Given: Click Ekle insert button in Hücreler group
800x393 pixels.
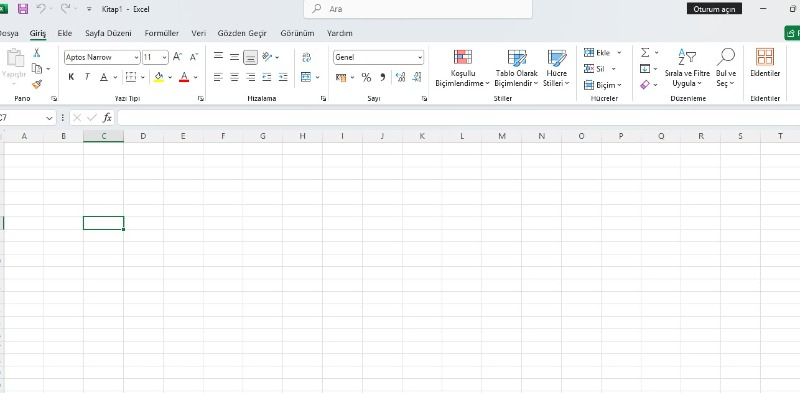Looking at the screenshot, I should [598, 53].
